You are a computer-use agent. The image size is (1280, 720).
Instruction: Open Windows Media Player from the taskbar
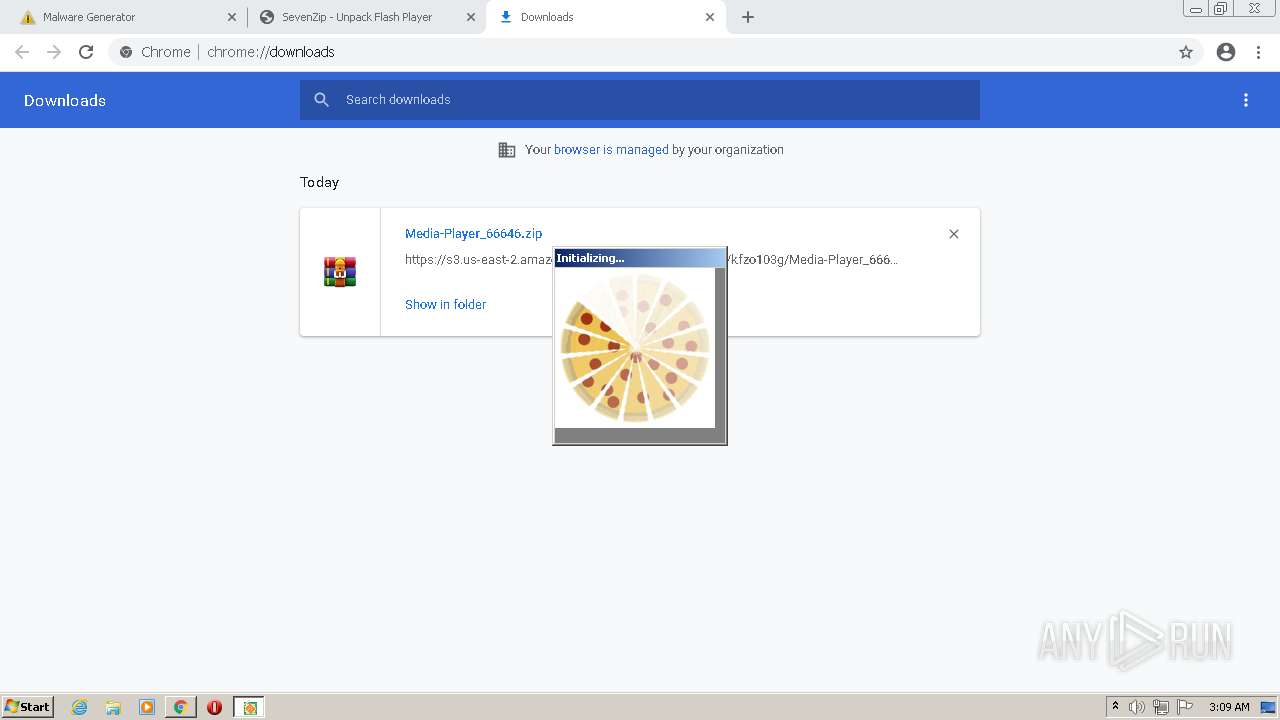pyautogui.click(x=147, y=707)
